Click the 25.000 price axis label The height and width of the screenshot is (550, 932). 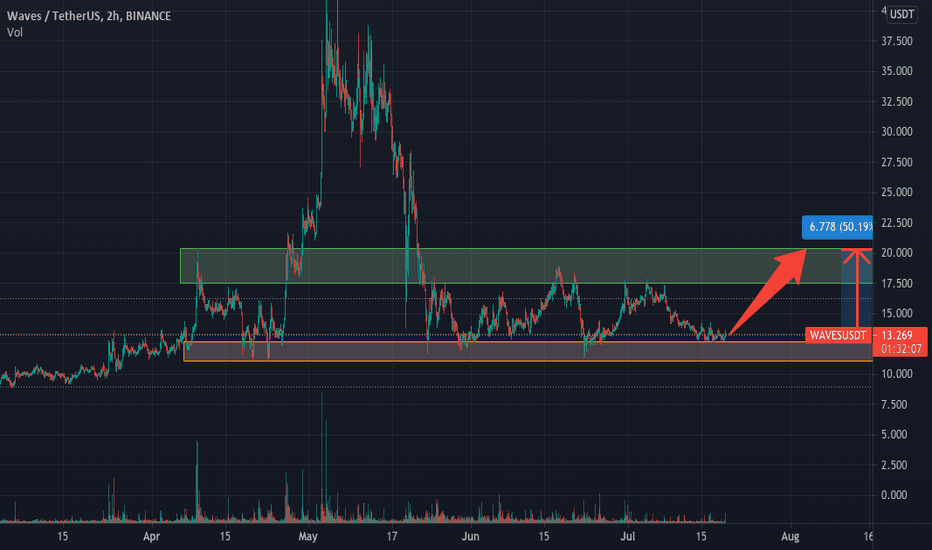tap(896, 192)
